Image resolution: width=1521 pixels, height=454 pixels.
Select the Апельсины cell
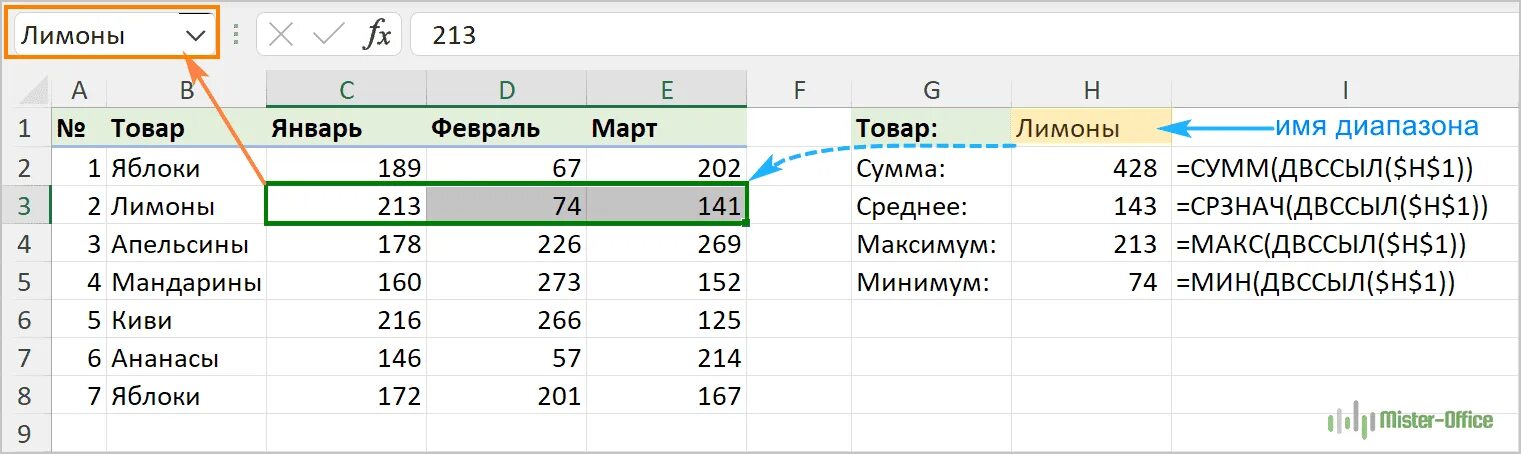pos(186,244)
